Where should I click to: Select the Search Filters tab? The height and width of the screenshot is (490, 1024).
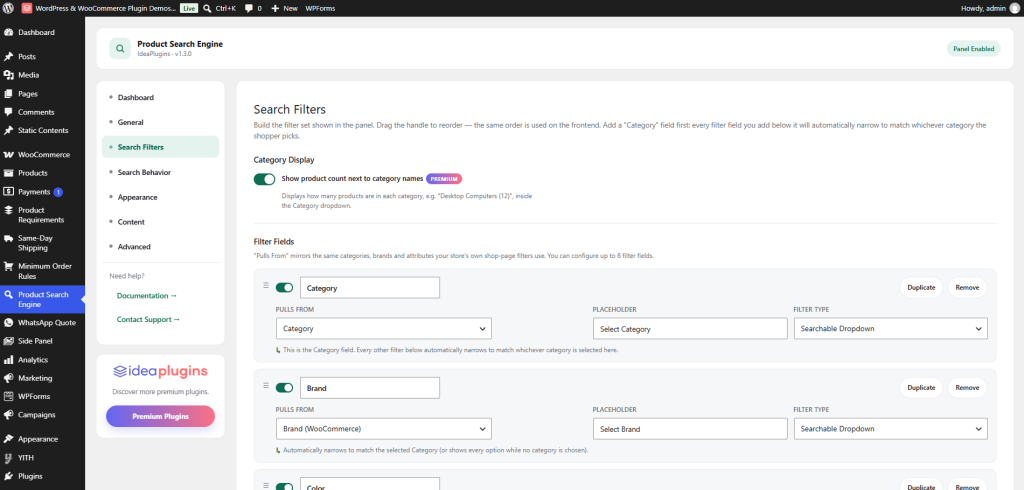point(161,147)
